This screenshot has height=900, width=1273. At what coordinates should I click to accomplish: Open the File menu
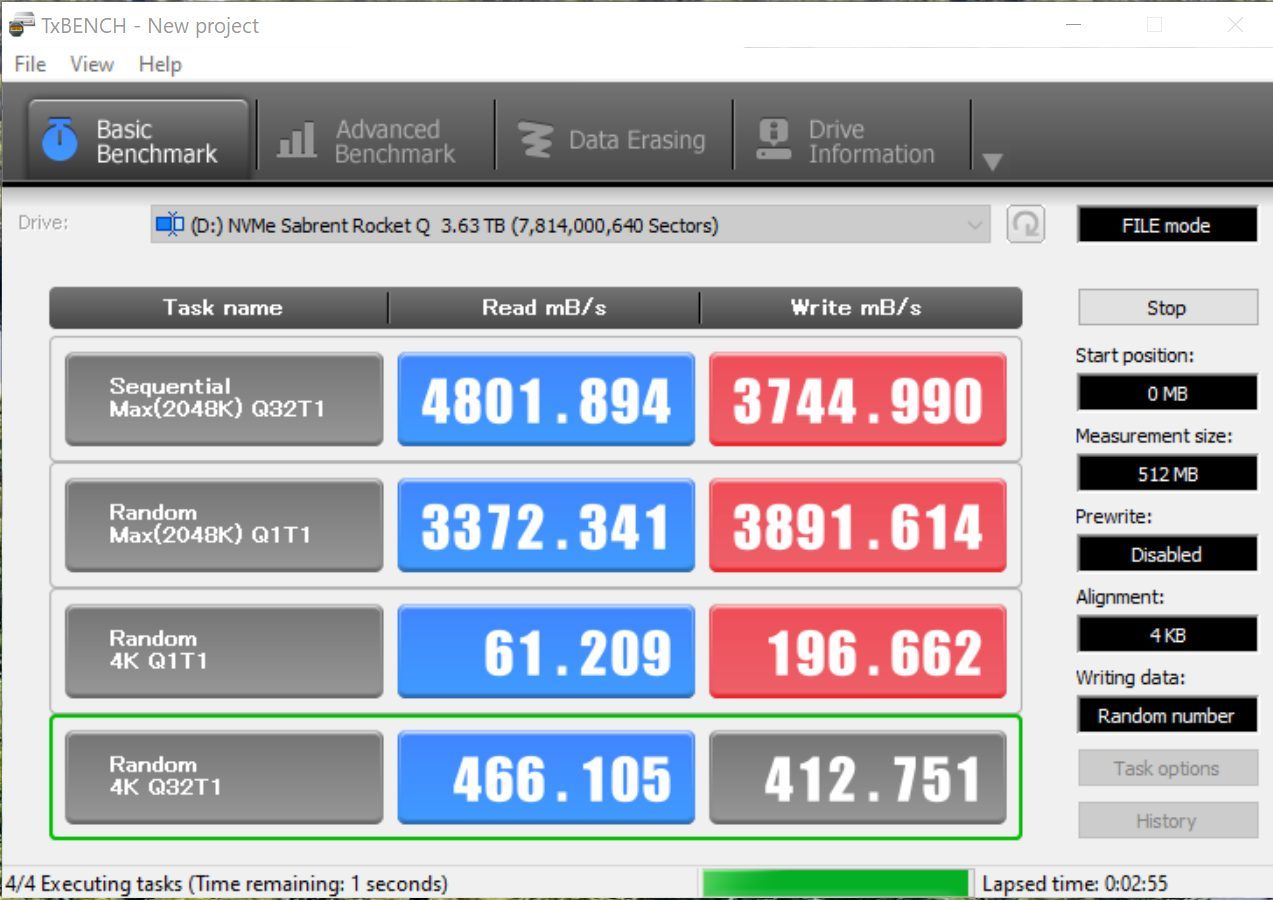(30, 64)
